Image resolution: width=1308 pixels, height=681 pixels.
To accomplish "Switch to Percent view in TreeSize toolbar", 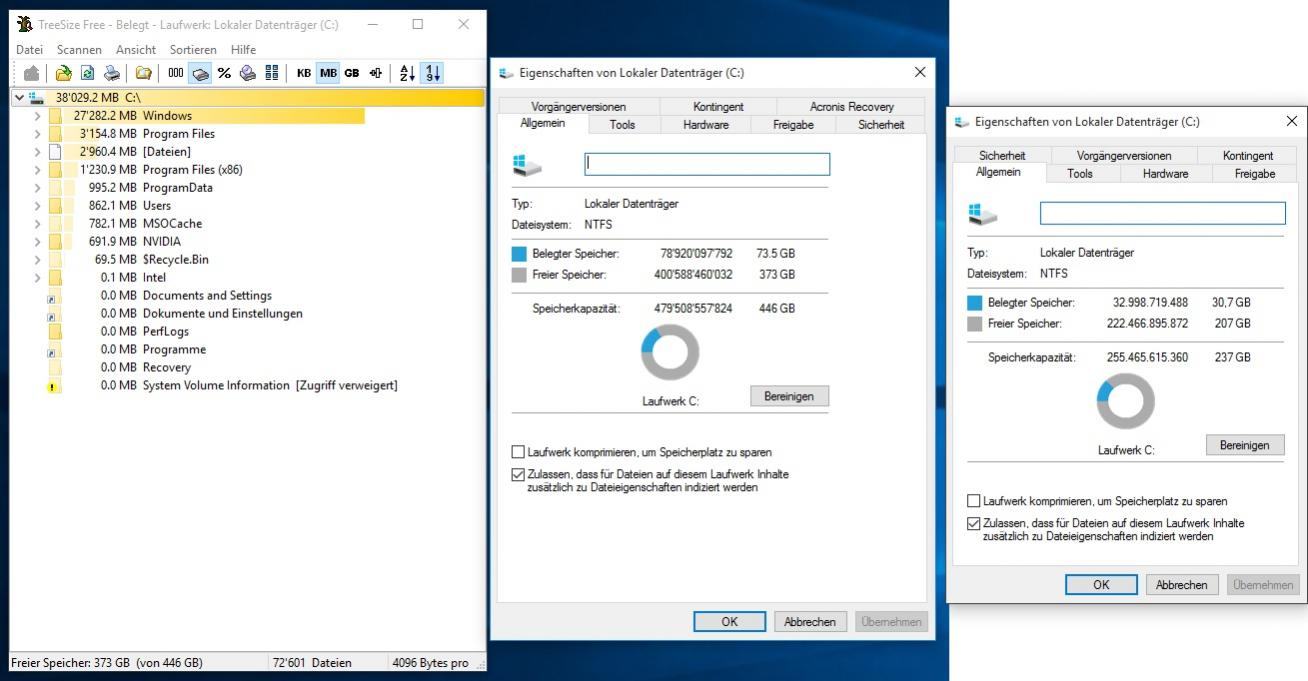I will 224,73.
